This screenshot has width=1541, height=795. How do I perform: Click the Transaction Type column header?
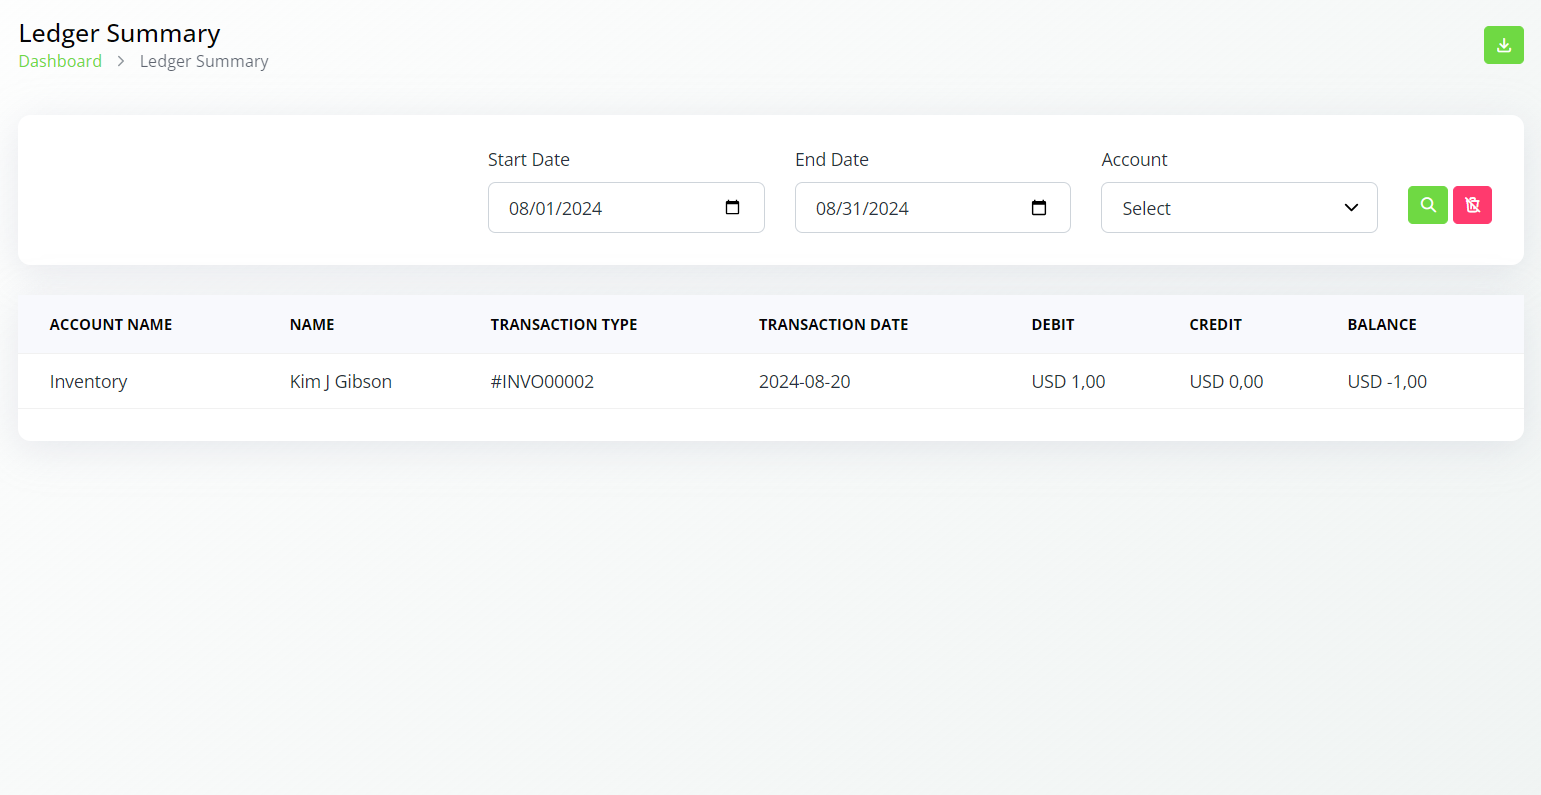coord(564,324)
